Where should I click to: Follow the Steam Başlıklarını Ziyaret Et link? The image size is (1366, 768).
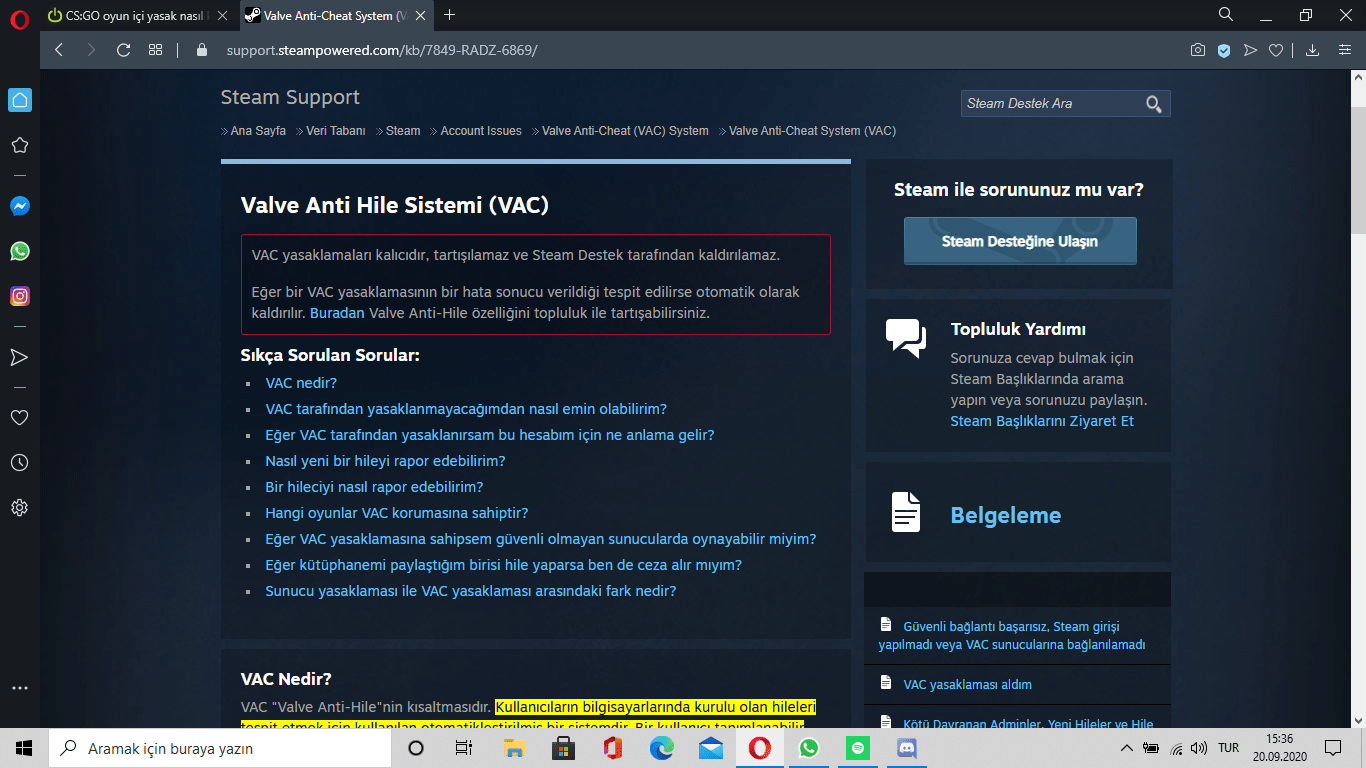click(x=1042, y=421)
